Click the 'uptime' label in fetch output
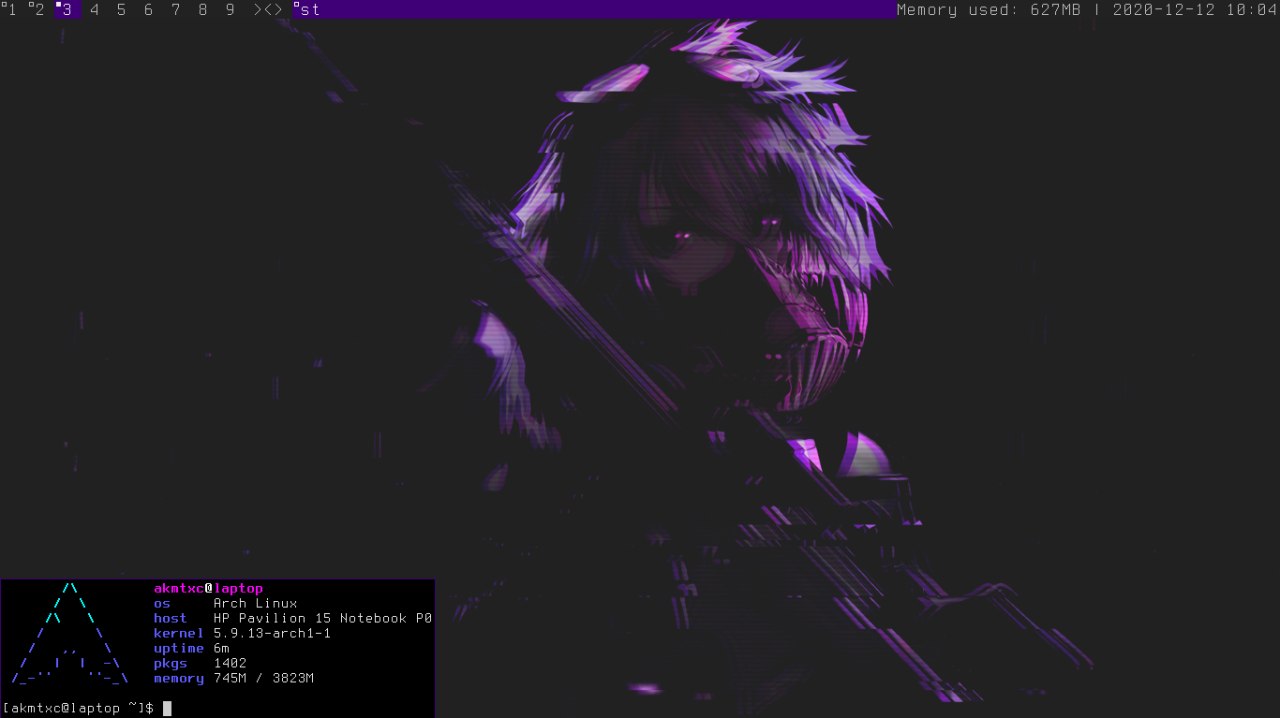The width and height of the screenshot is (1280, 718). pyautogui.click(x=179, y=649)
